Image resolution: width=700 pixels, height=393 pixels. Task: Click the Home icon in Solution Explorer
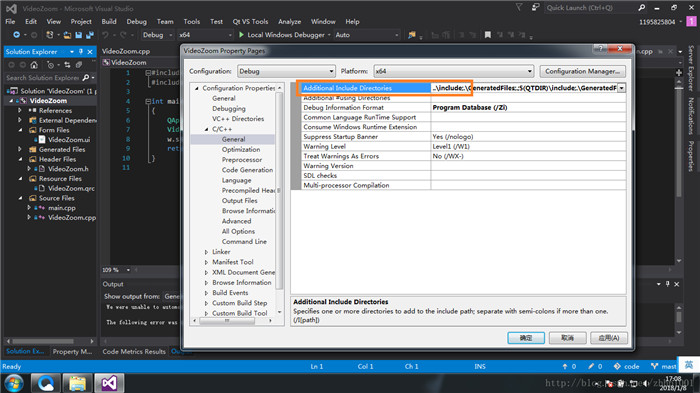[34, 65]
